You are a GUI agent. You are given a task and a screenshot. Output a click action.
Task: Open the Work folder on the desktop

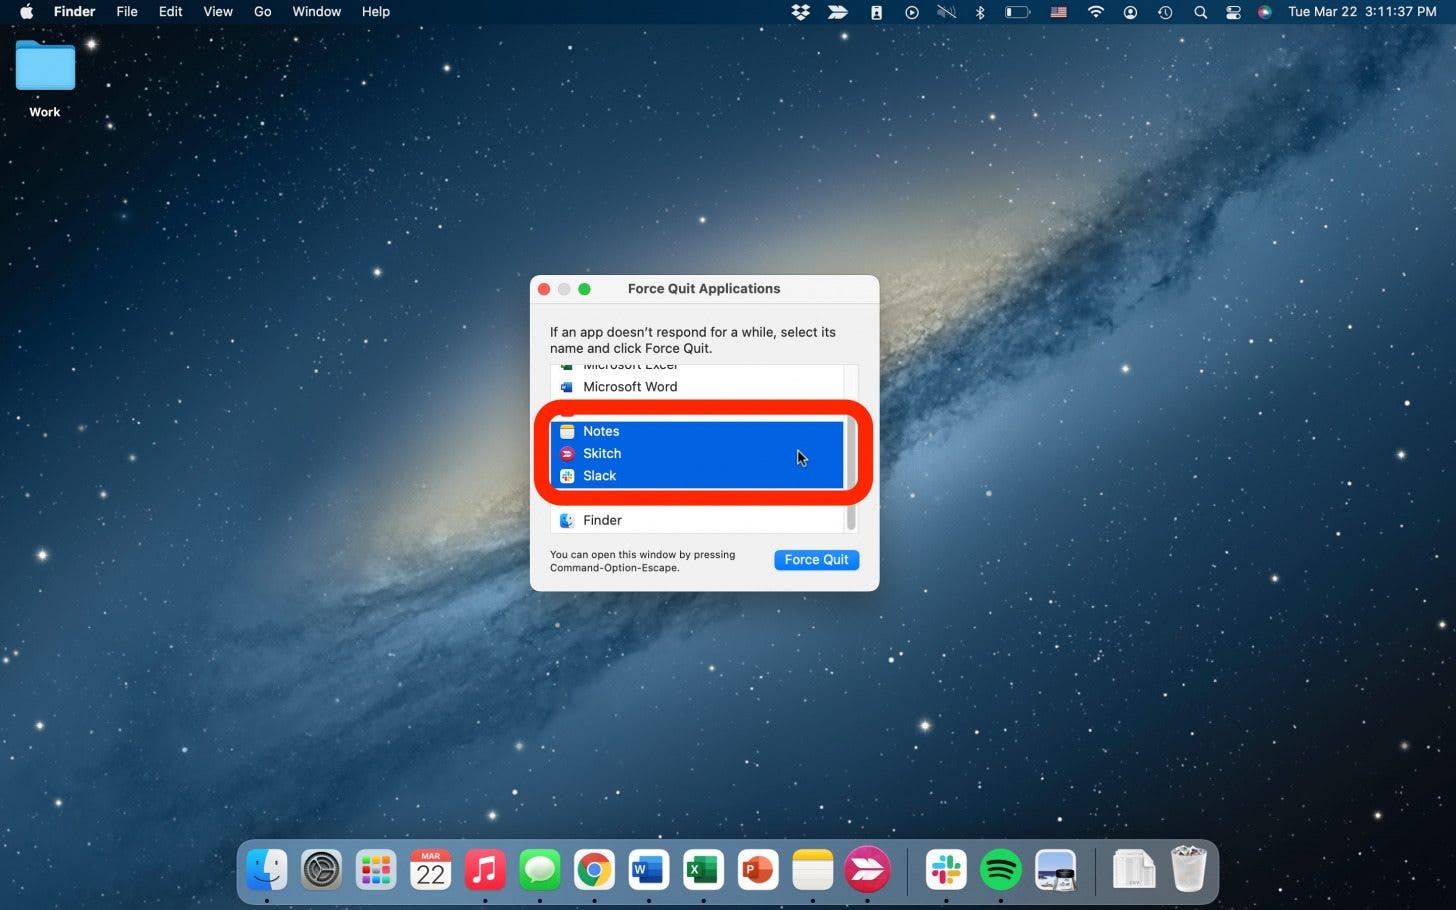pos(45,68)
